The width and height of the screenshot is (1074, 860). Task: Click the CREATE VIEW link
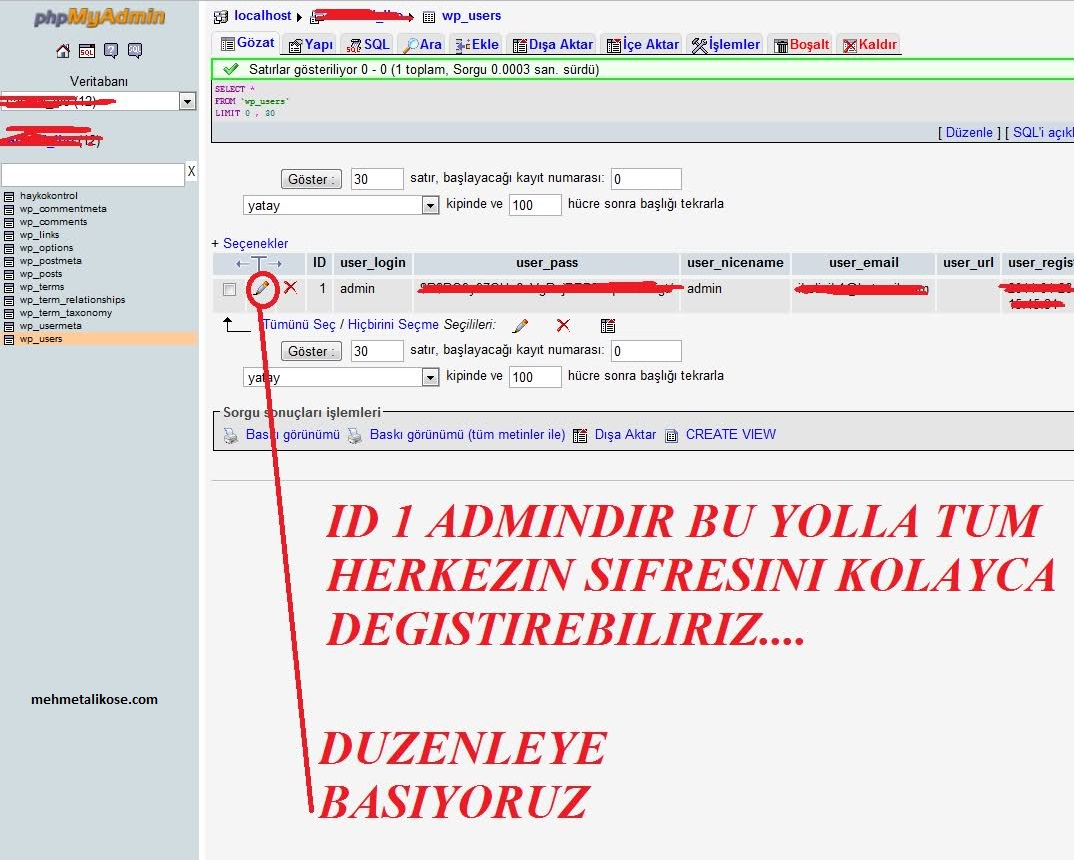coord(730,434)
